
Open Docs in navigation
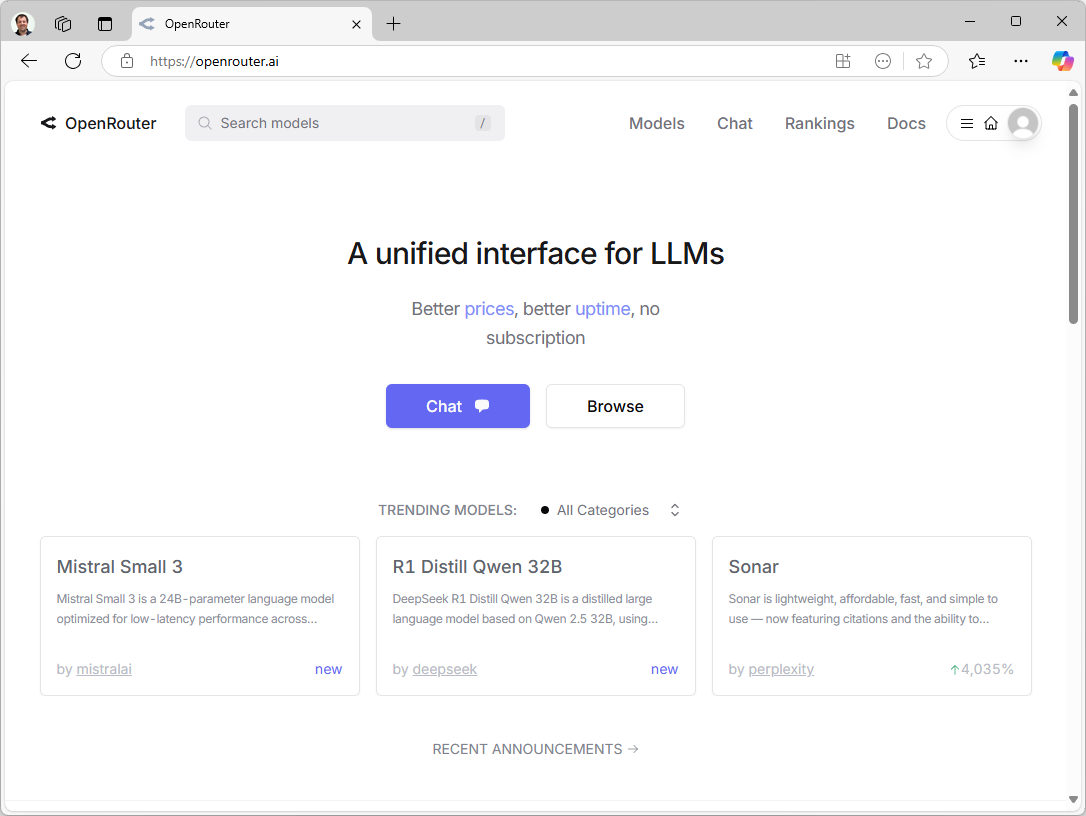click(x=906, y=123)
